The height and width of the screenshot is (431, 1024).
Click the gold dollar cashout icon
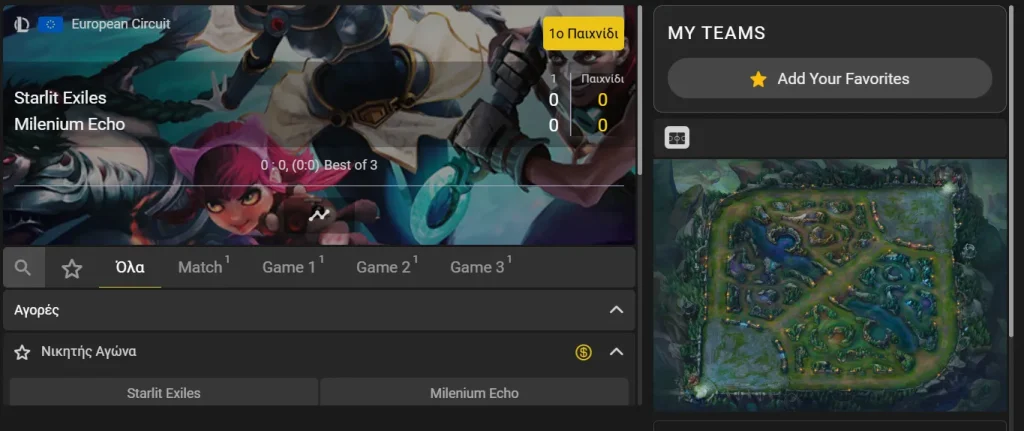[x=583, y=353]
